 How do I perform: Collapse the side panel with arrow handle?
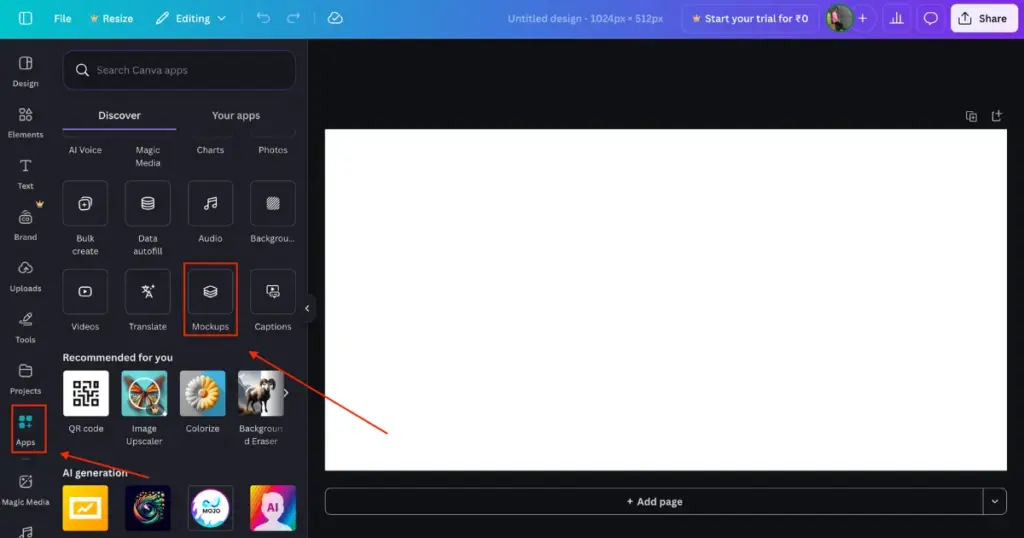(x=307, y=308)
